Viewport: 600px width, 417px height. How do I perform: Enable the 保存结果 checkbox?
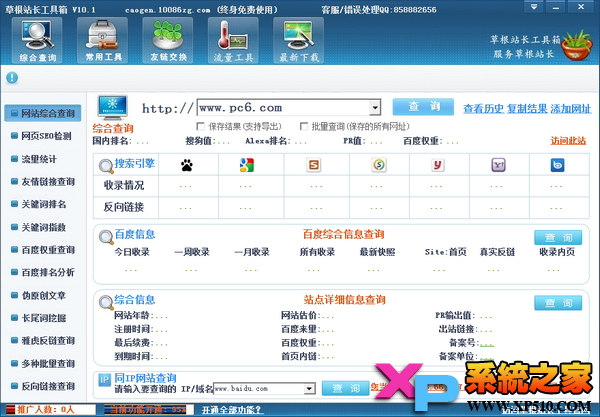[200, 126]
